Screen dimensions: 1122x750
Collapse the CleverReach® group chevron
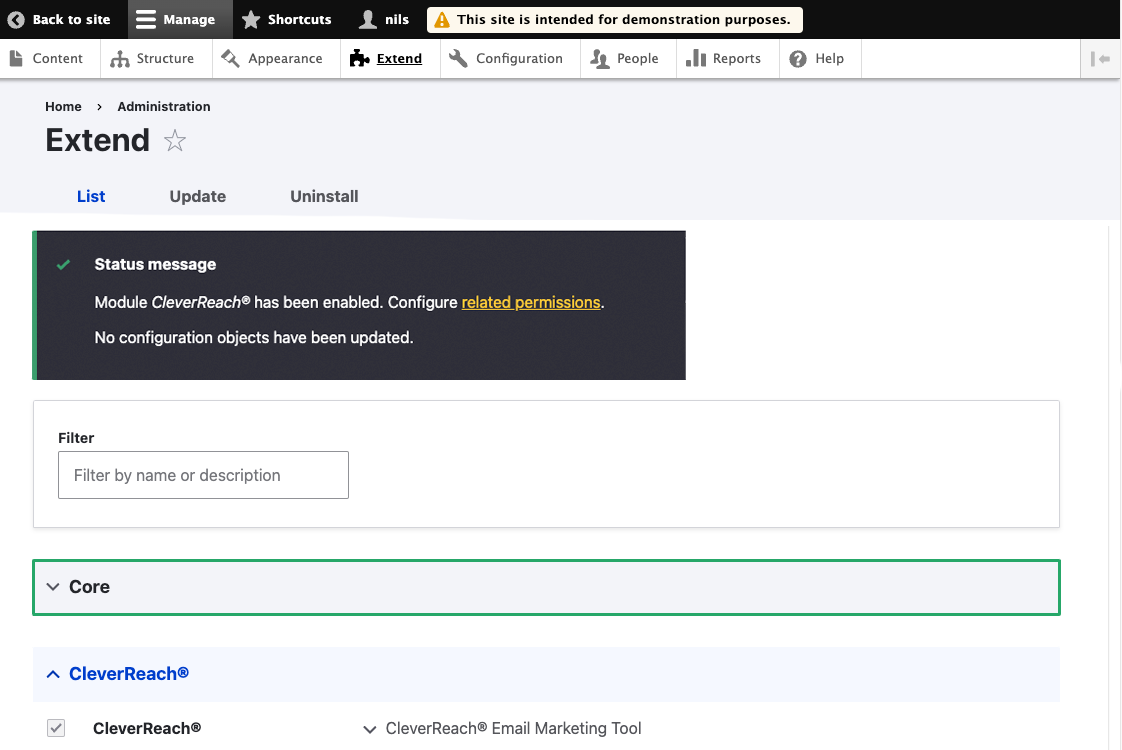pyautogui.click(x=53, y=674)
